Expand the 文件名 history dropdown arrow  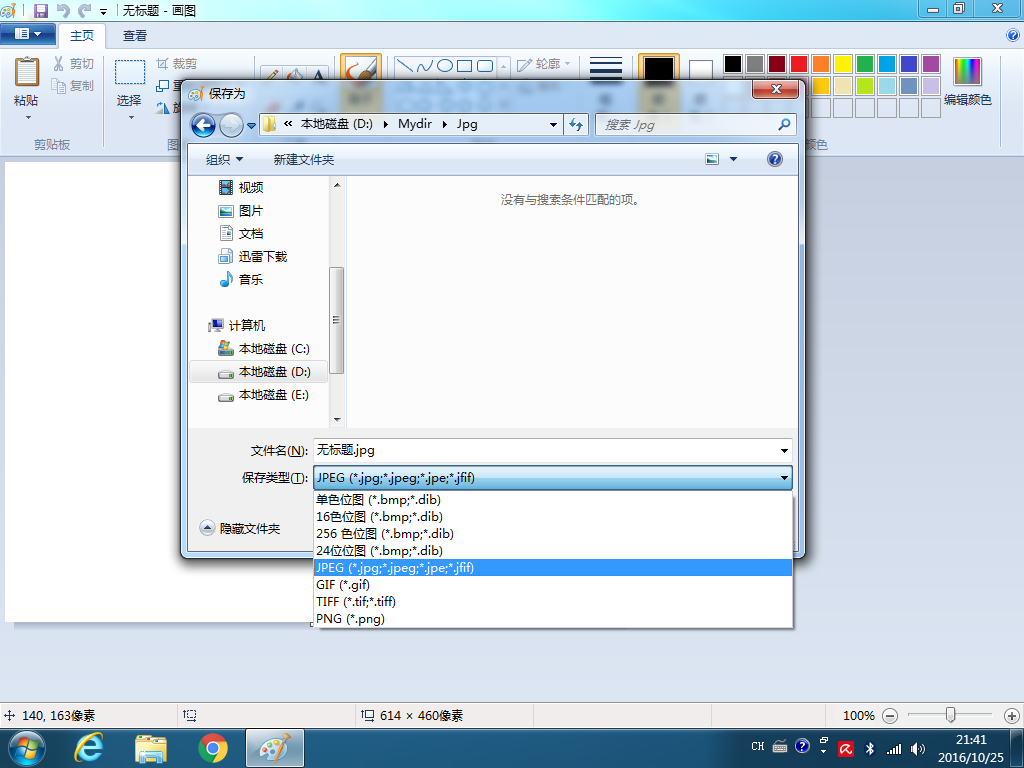pos(784,451)
